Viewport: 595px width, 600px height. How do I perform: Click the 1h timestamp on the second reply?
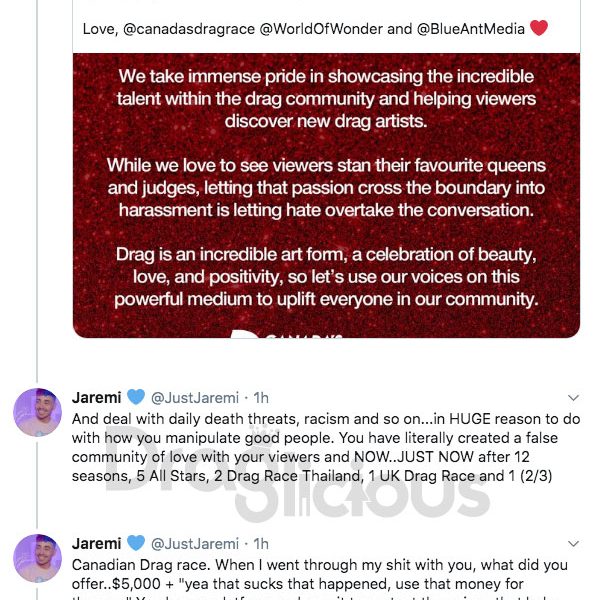(261, 544)
